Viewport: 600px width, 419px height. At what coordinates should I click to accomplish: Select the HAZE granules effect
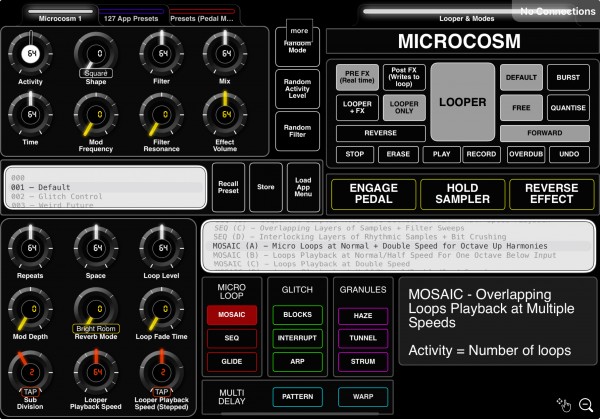pyautogui.click(x=363, y=316)
